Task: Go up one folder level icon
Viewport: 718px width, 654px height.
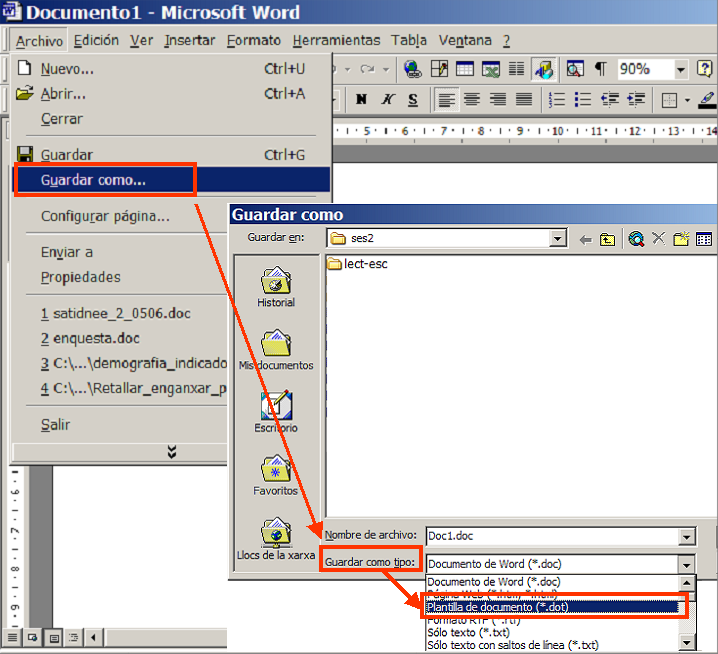Action: coord(607,239)
